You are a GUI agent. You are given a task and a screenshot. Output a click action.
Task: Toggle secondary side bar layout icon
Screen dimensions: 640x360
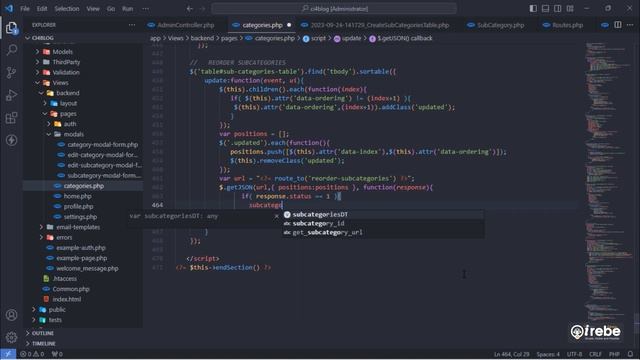[x=558, y=9]
